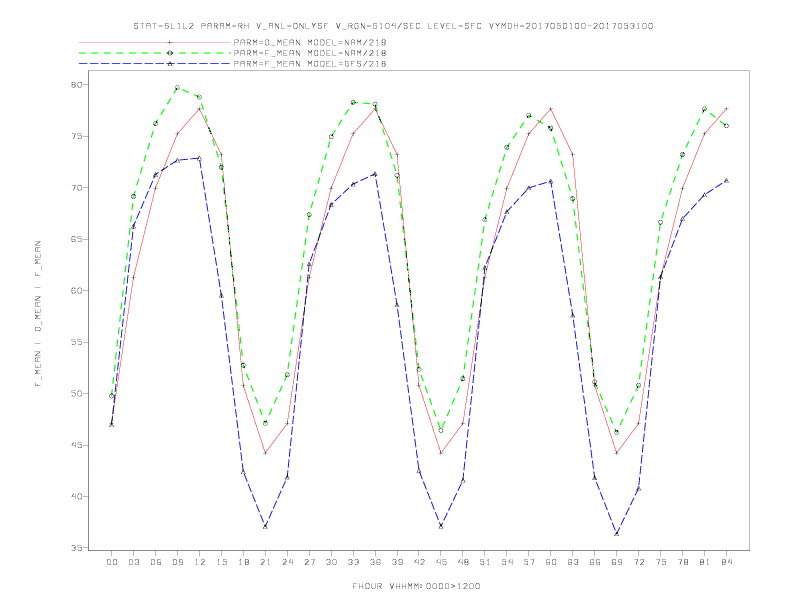
Task: Click y-axis tick label 55
Action: click(x=76, y=342)
